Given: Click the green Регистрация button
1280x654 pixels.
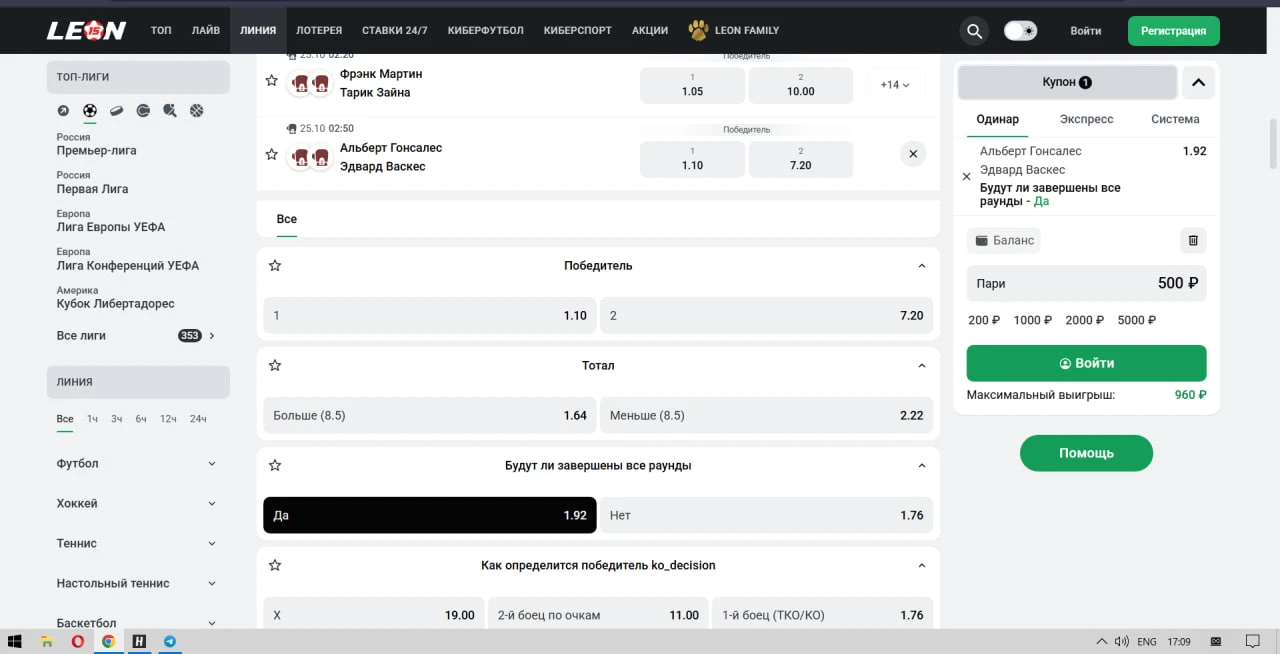Looking at the screenshot, I should pos(1174,31).
